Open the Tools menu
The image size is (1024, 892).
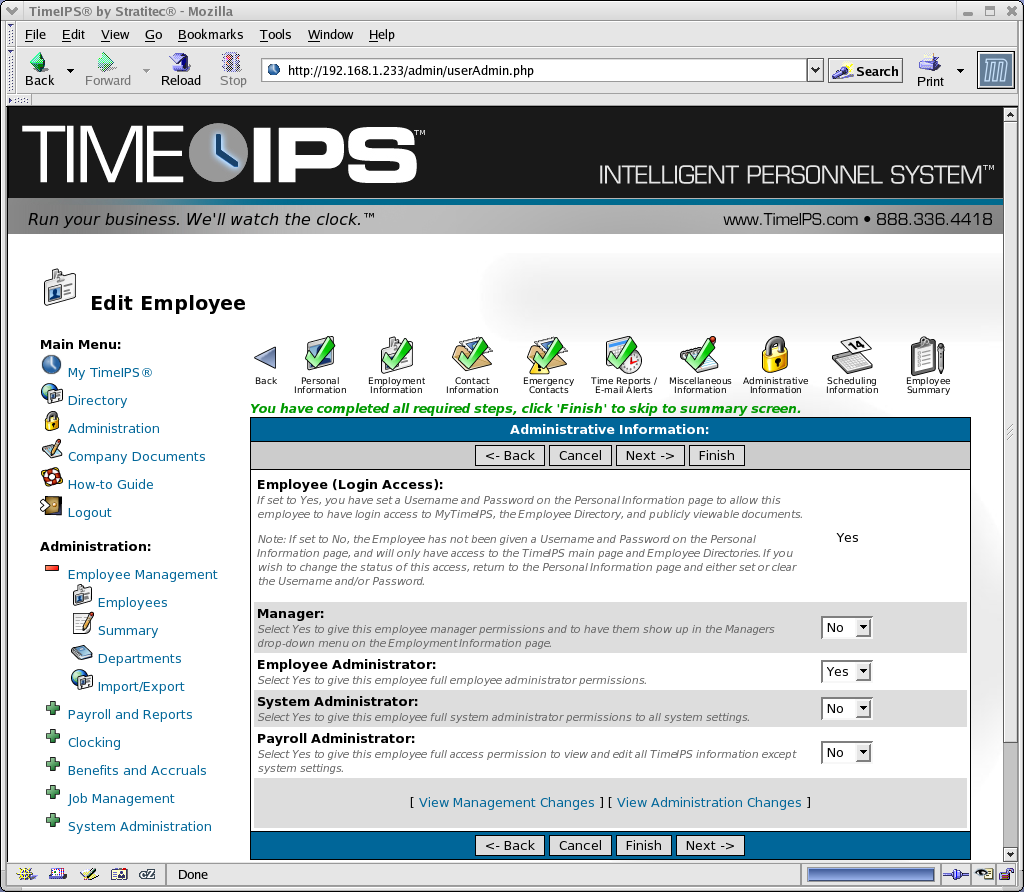(275, 35)
